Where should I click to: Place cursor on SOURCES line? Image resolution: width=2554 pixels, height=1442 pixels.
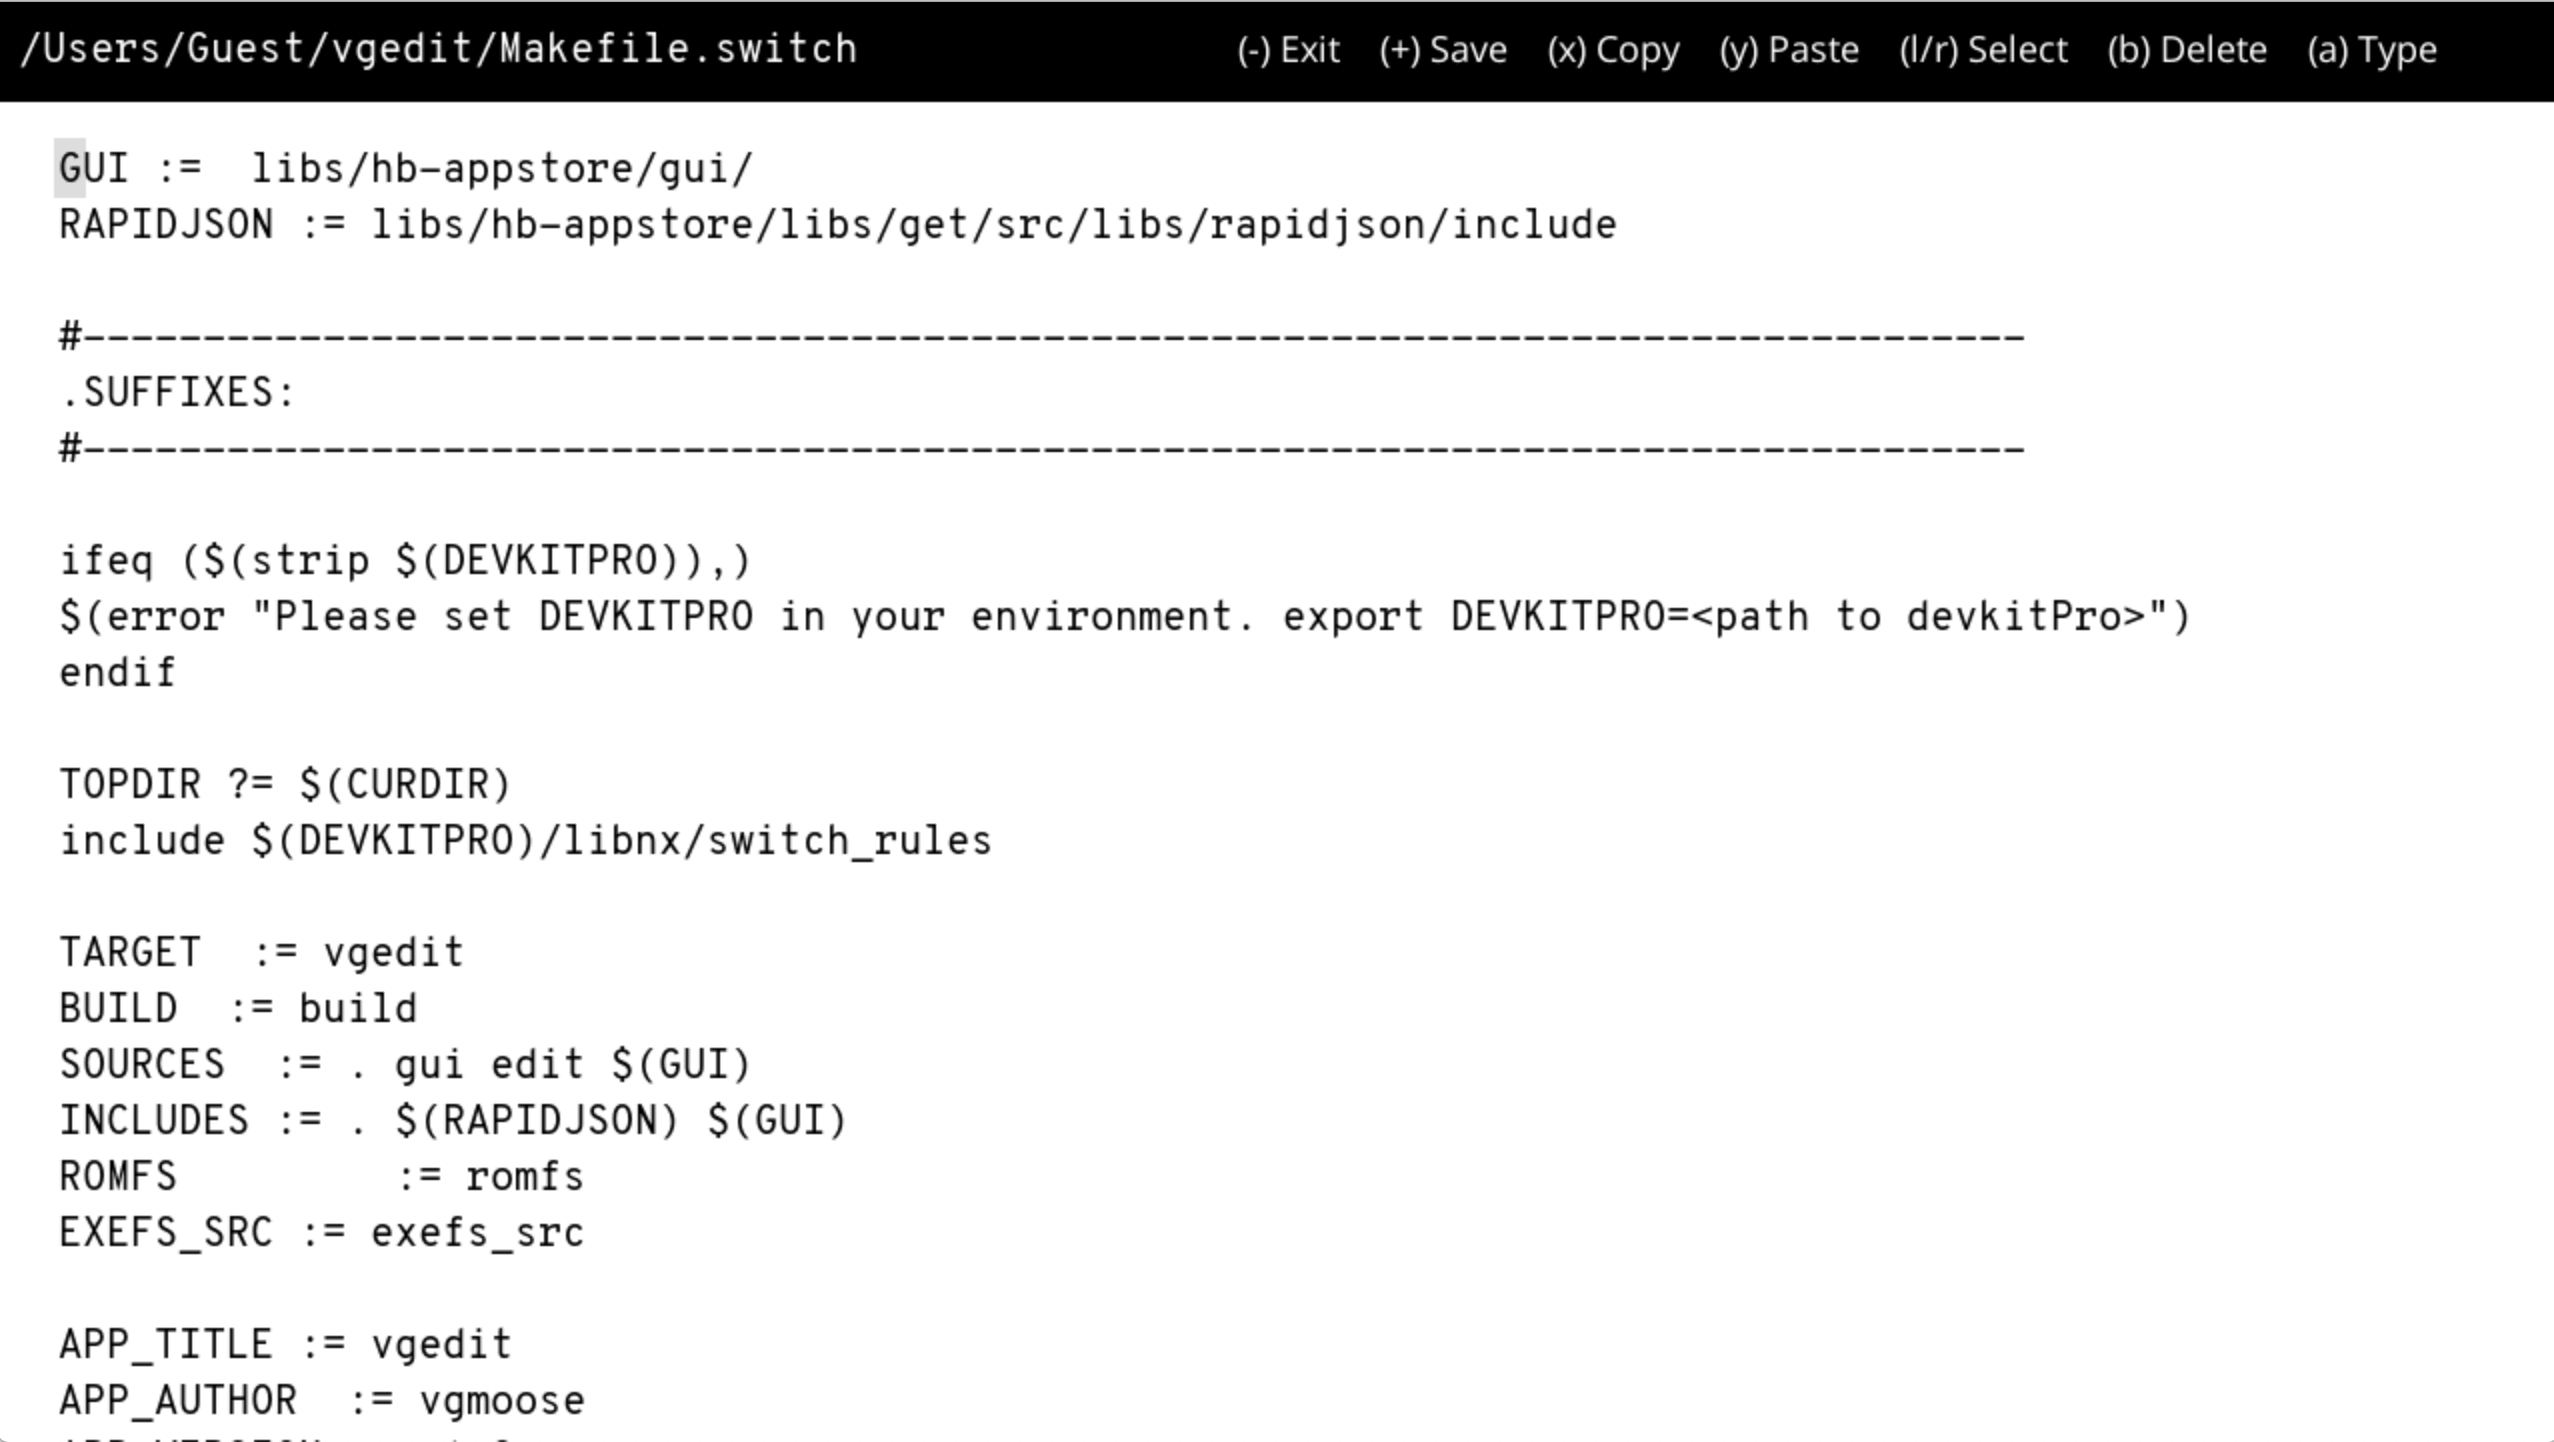[x=405, y=1064]
